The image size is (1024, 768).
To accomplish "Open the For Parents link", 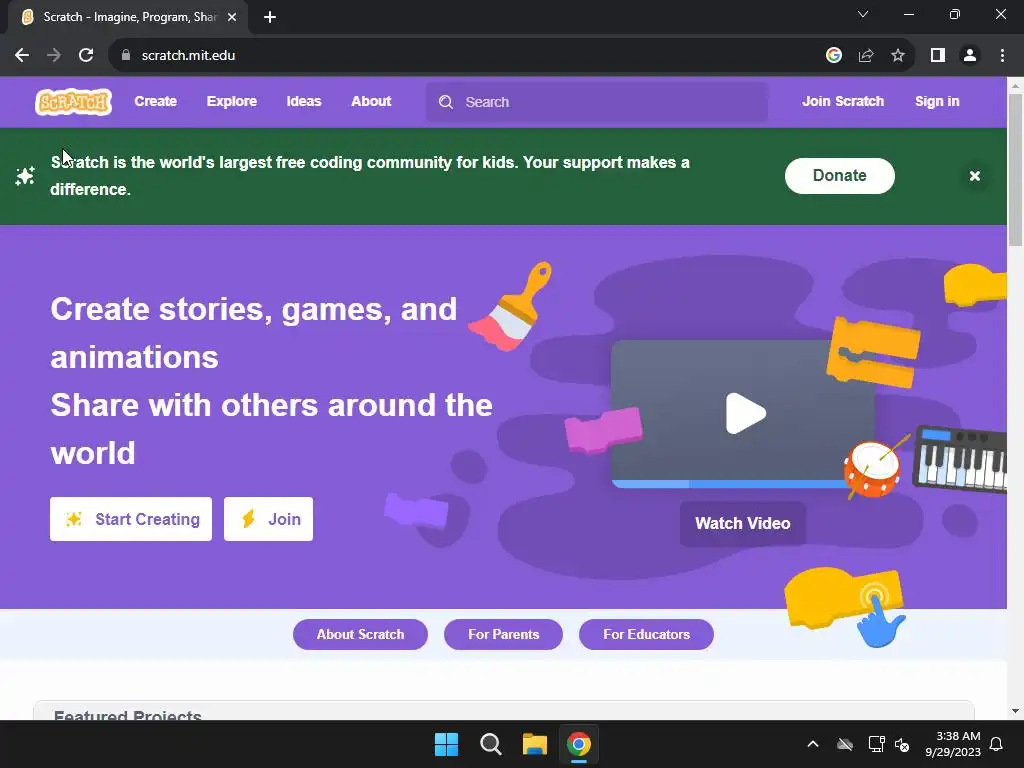I will click(x=504, y=635).
